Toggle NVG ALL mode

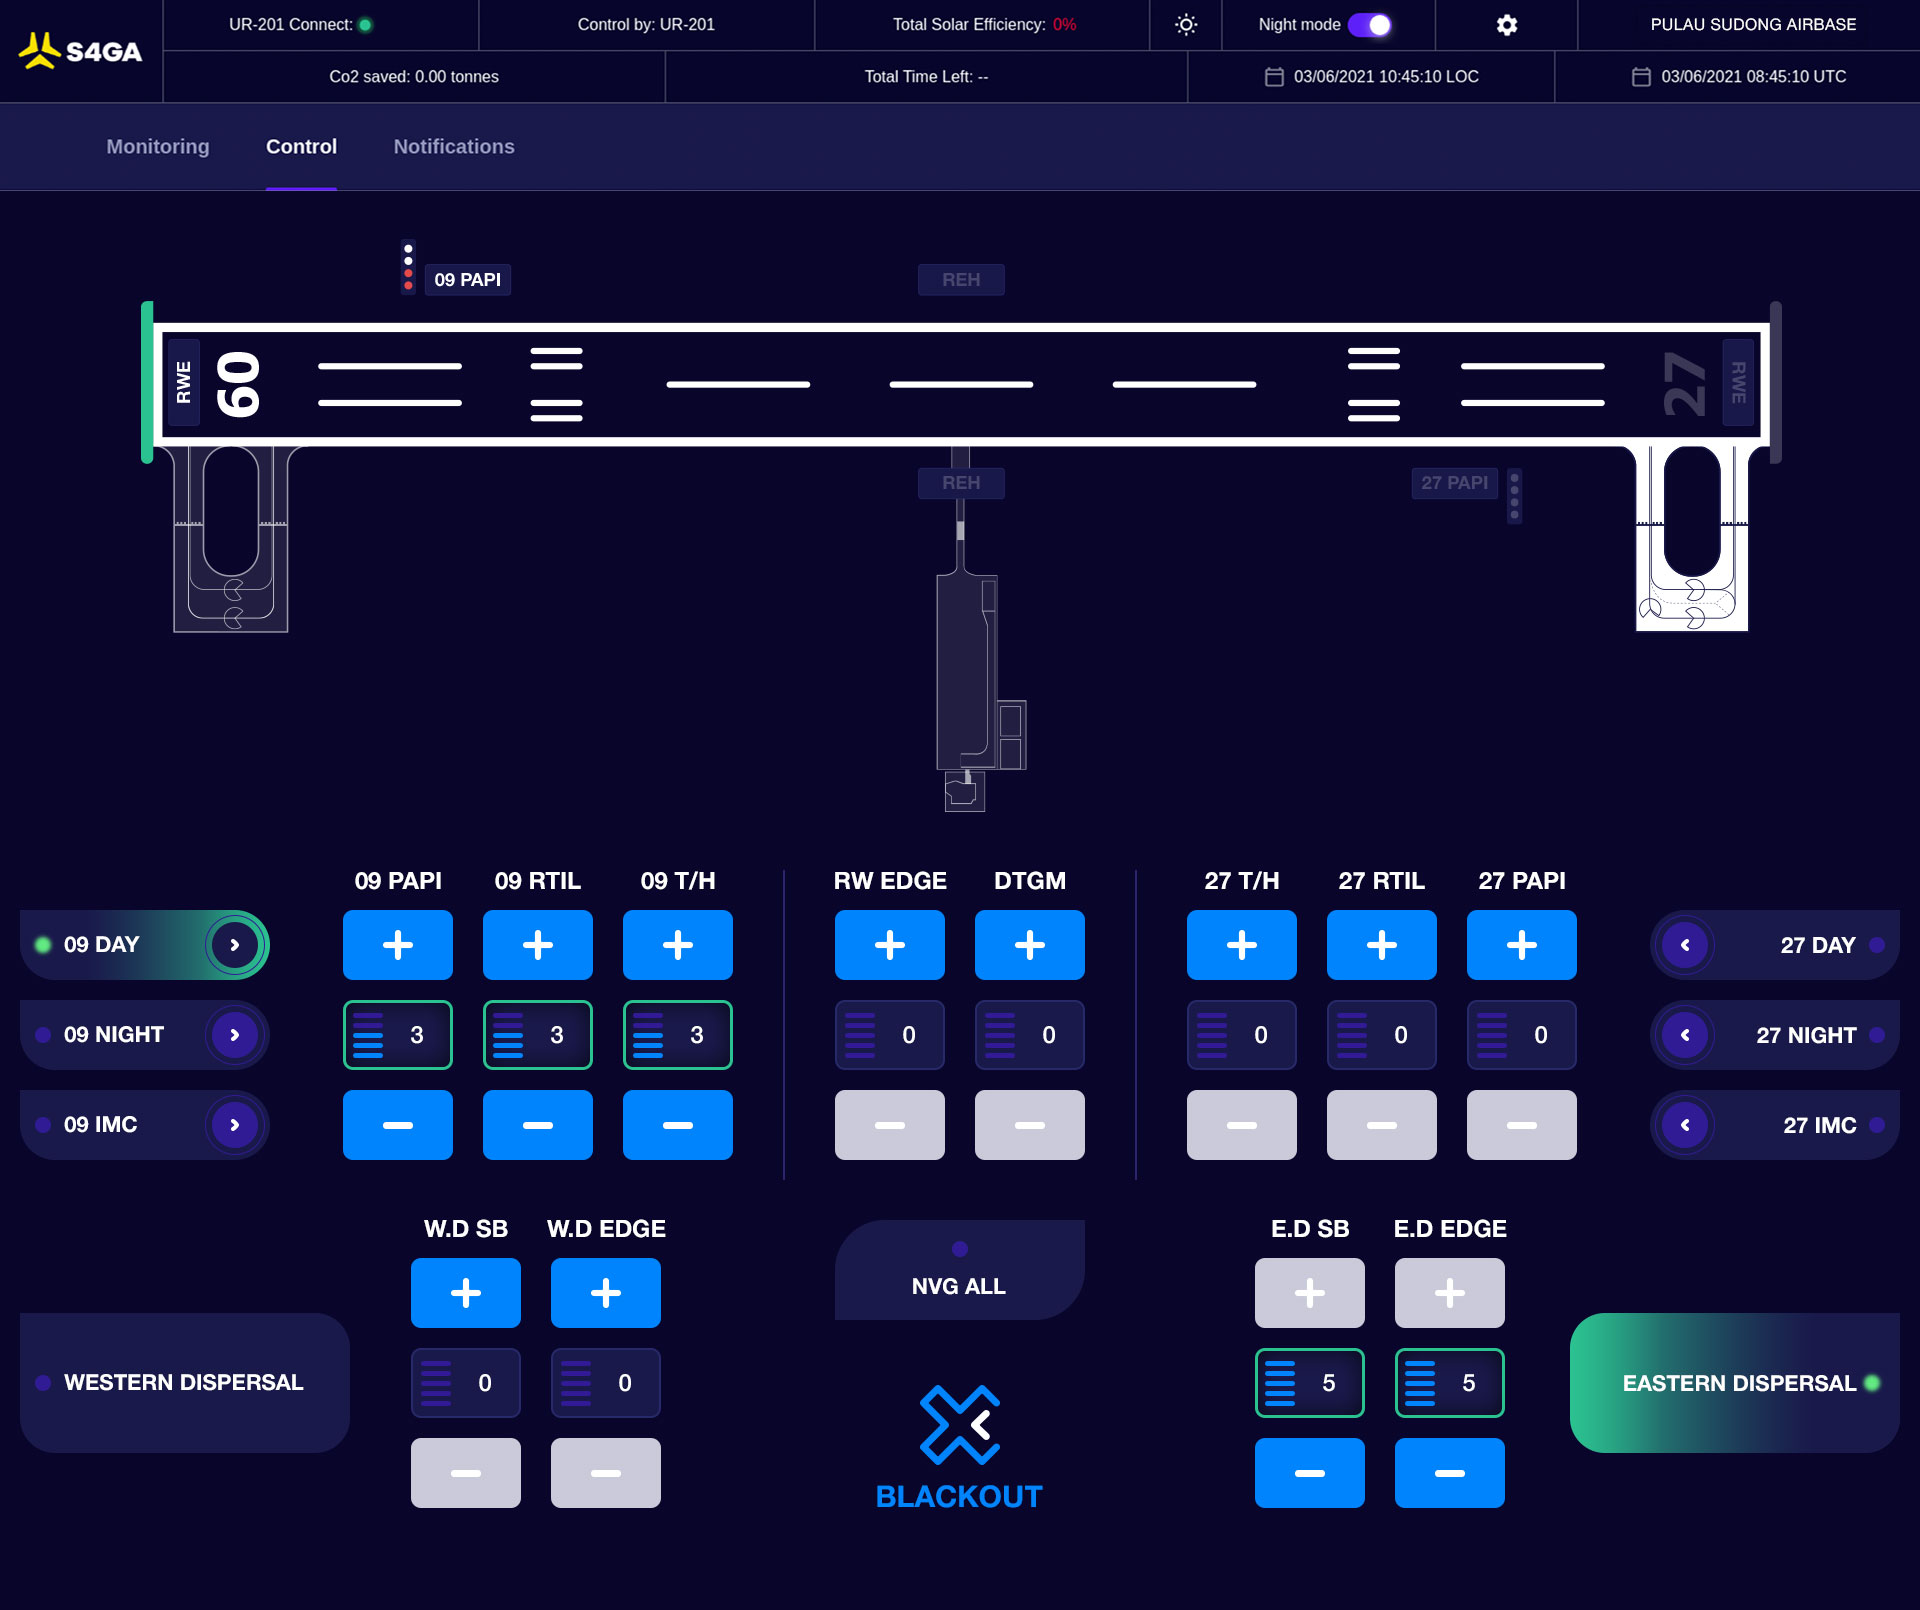click(x=959, y=1270)
